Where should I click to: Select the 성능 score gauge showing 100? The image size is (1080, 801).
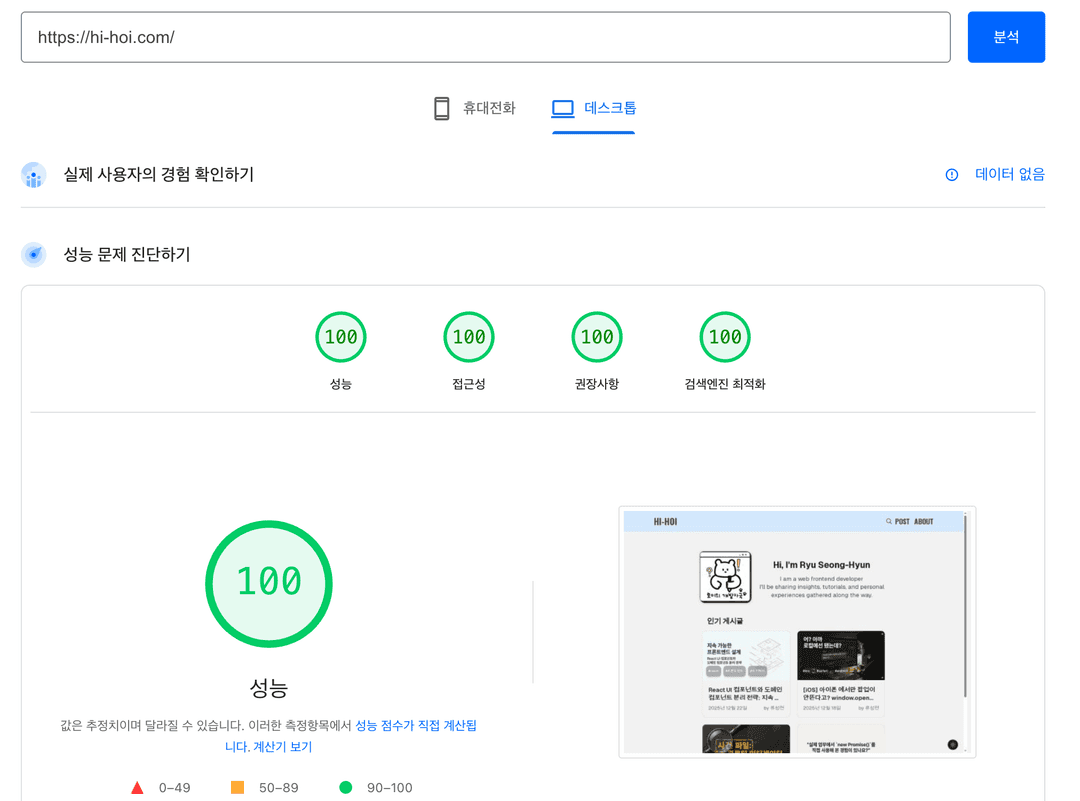pyautogui.click(x=268, y=583)
